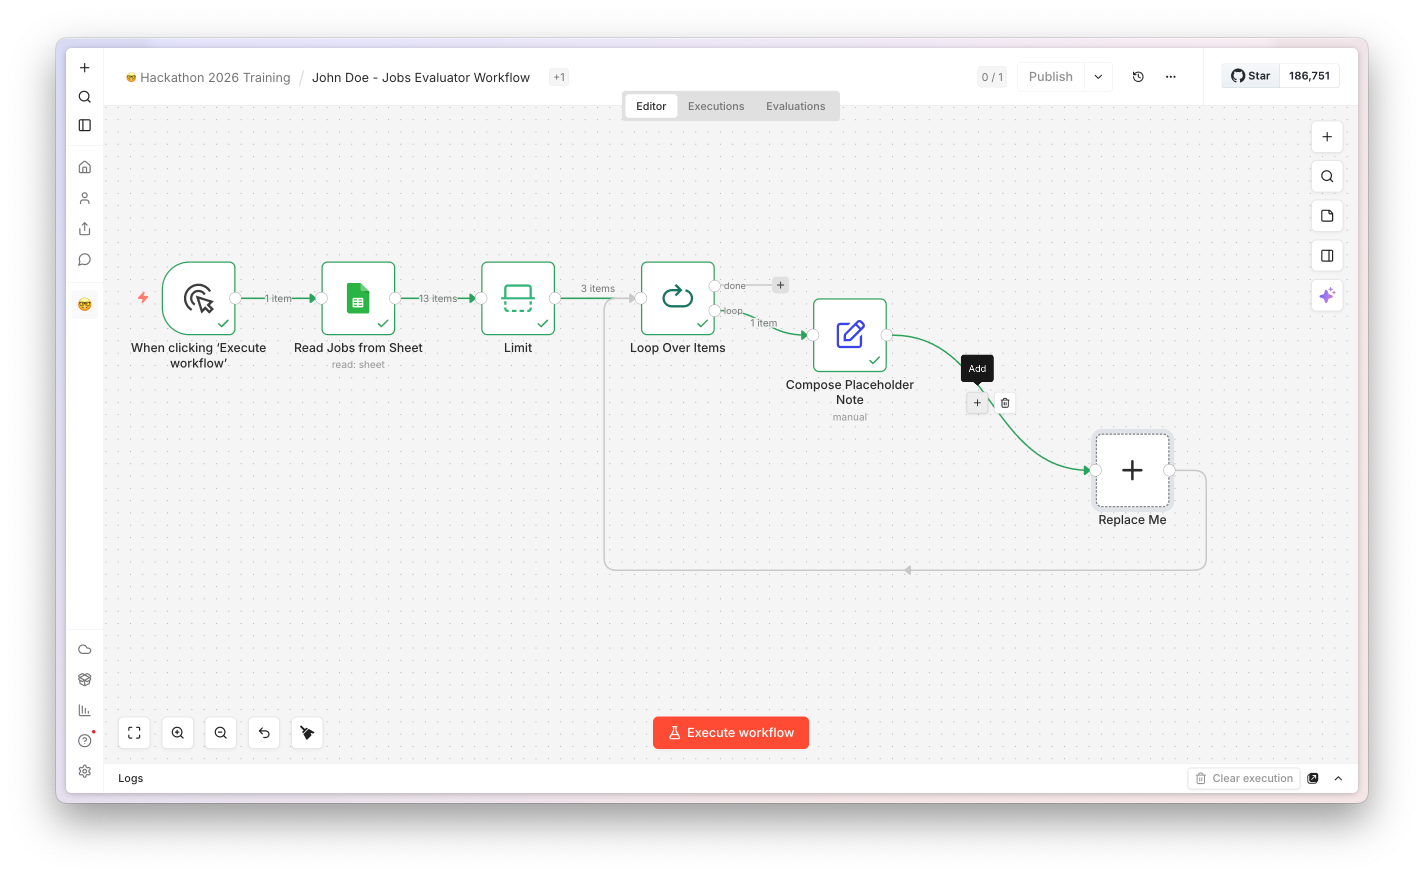This screenshot has width=1424, height=877.
Task: Switch to the Evaluations tab
Action: [x=796, y=106]
